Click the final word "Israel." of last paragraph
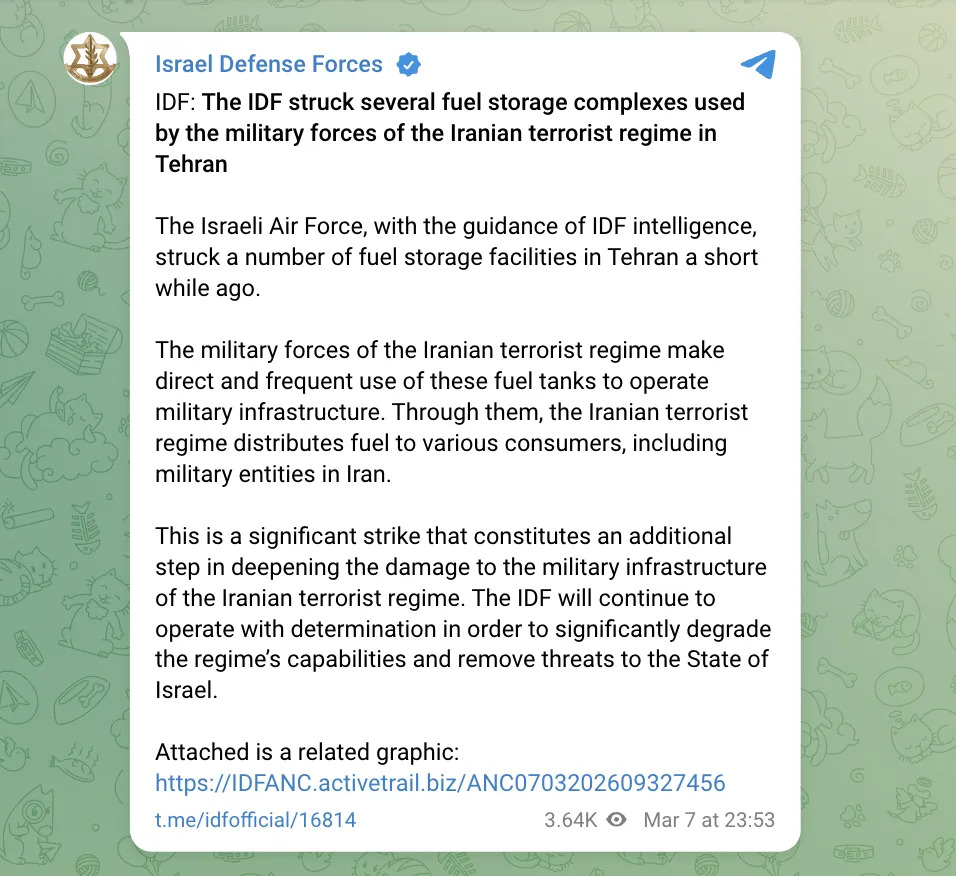Screen dimensions: 956x876 (186, 691)
